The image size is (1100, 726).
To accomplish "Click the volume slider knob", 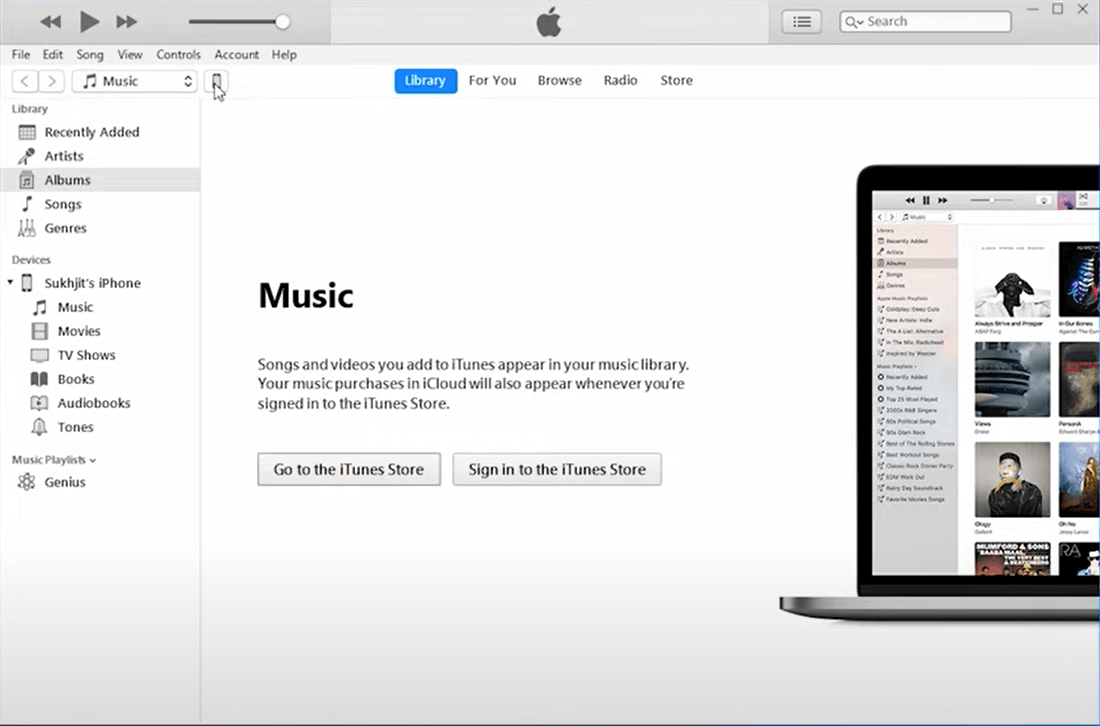I will coord(282,22).
